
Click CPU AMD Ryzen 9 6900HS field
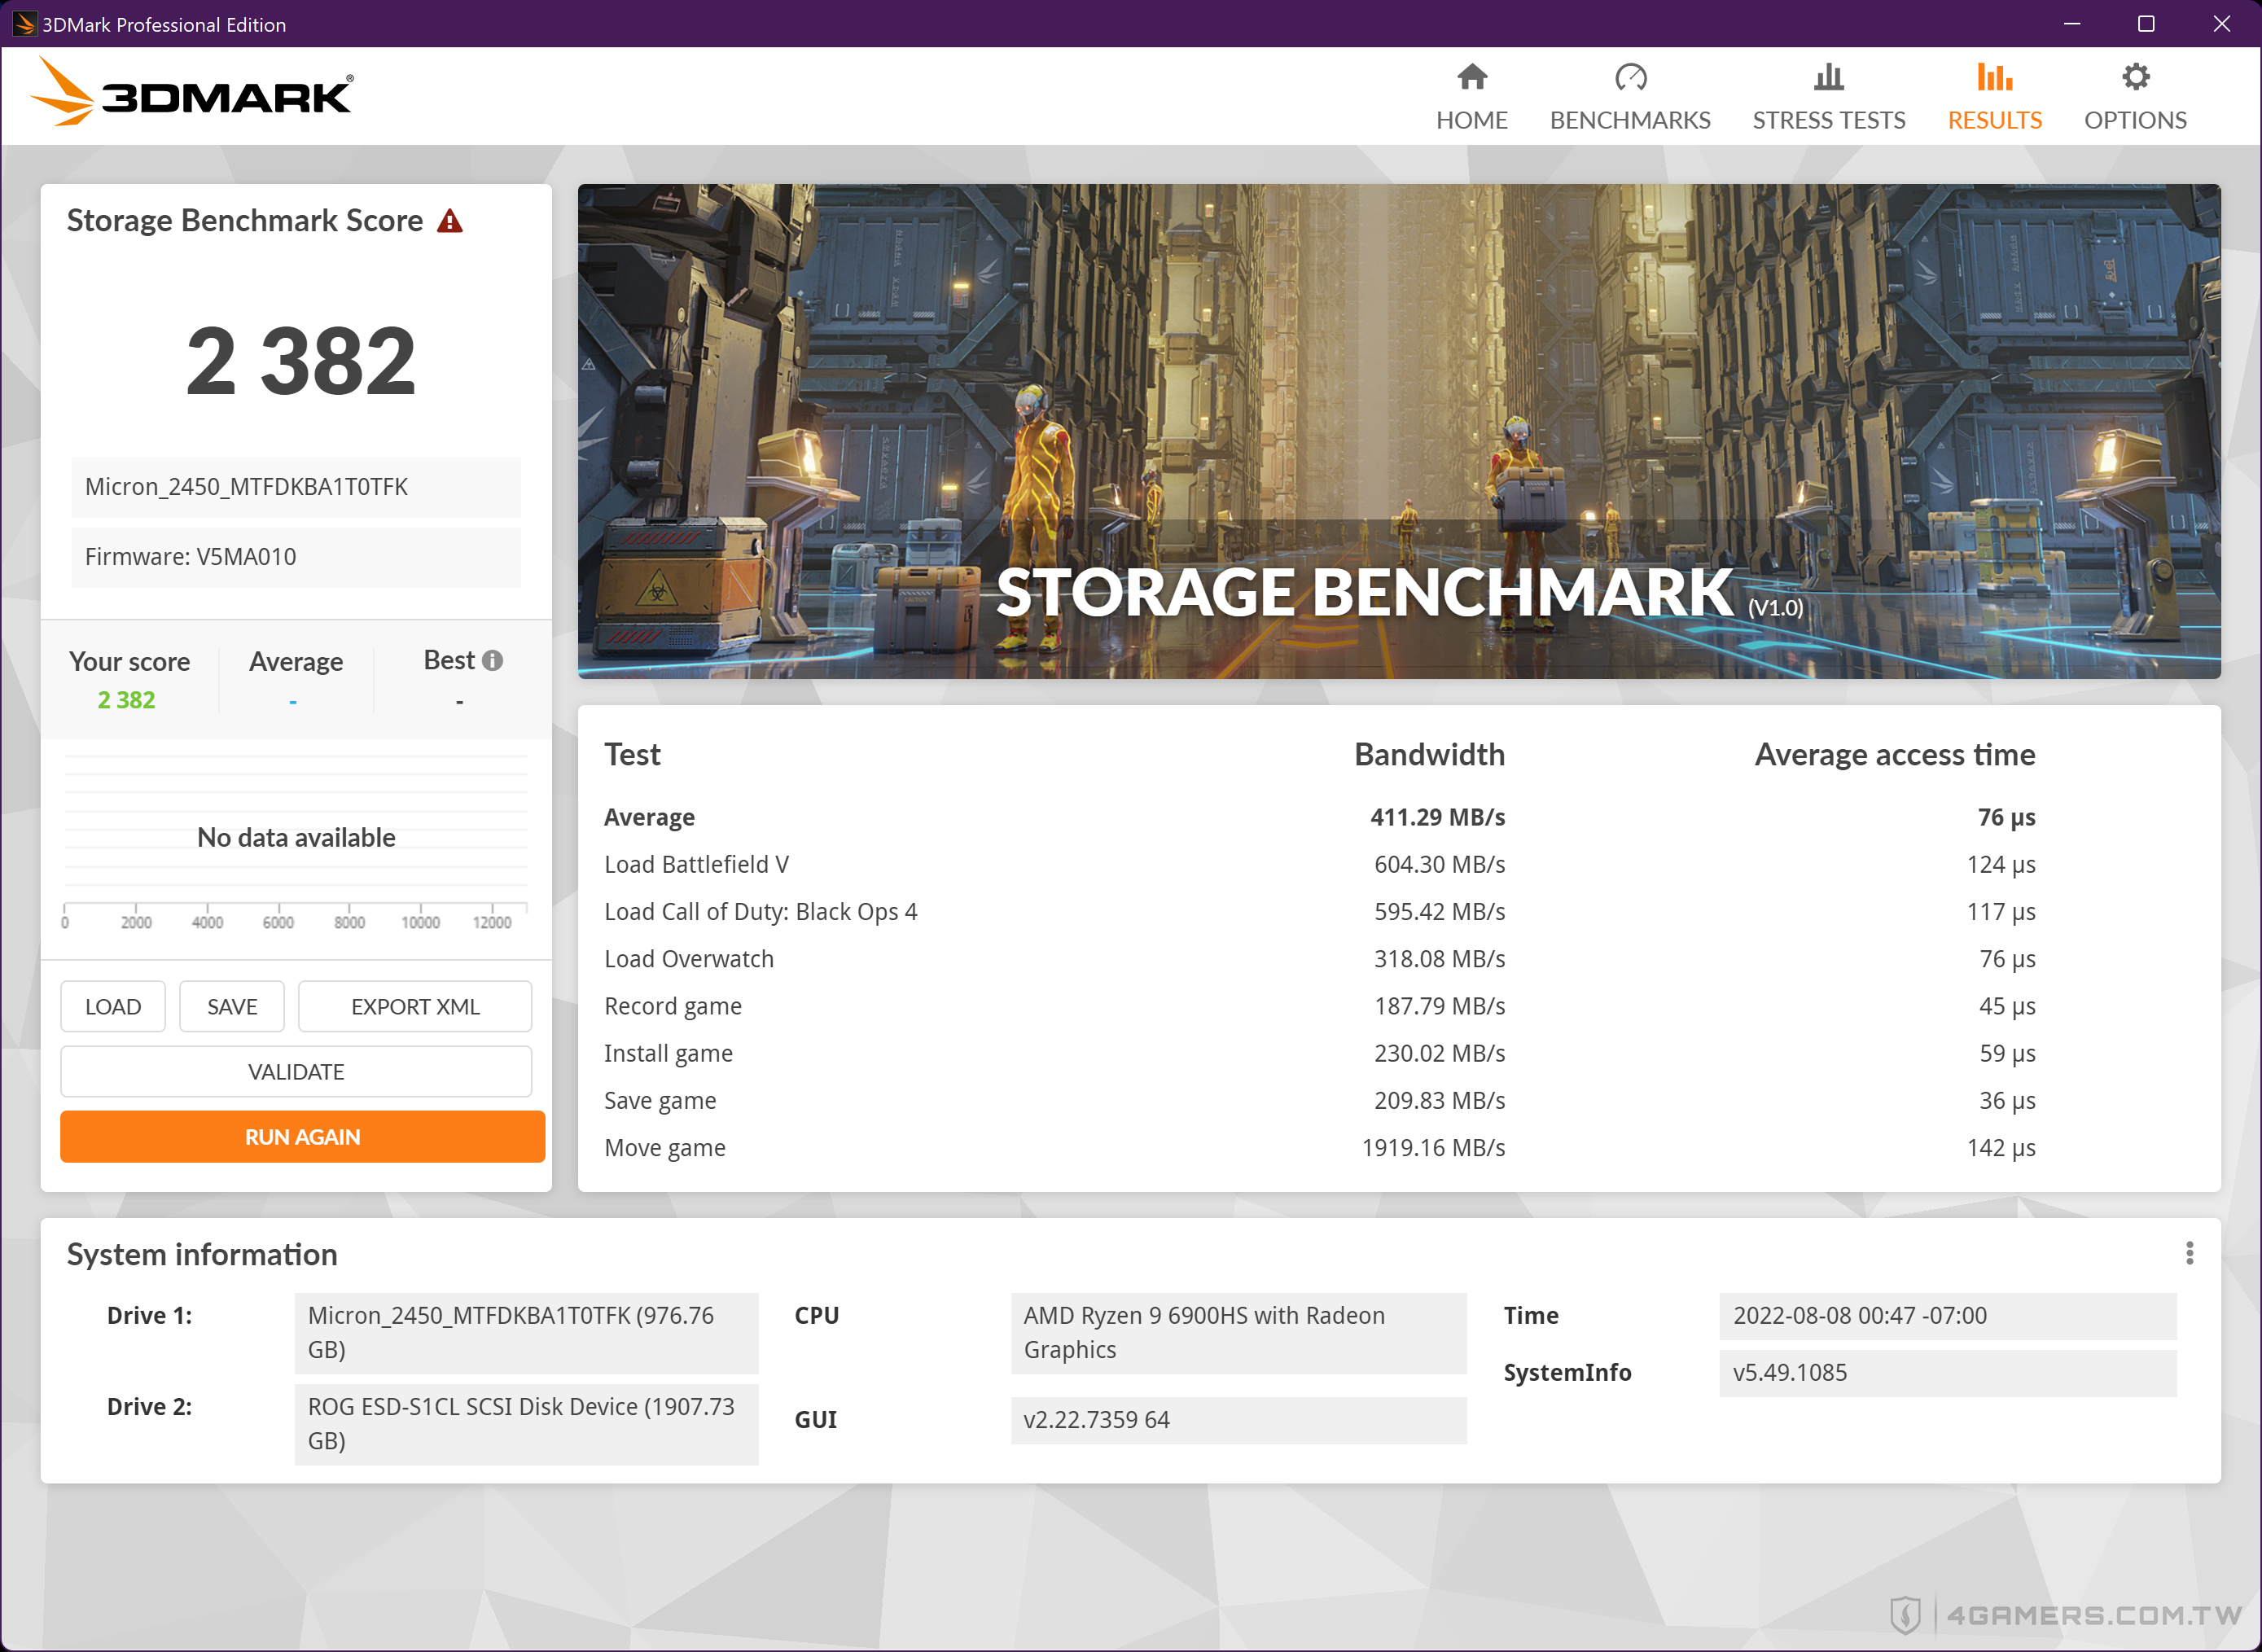point(1238,1333)
